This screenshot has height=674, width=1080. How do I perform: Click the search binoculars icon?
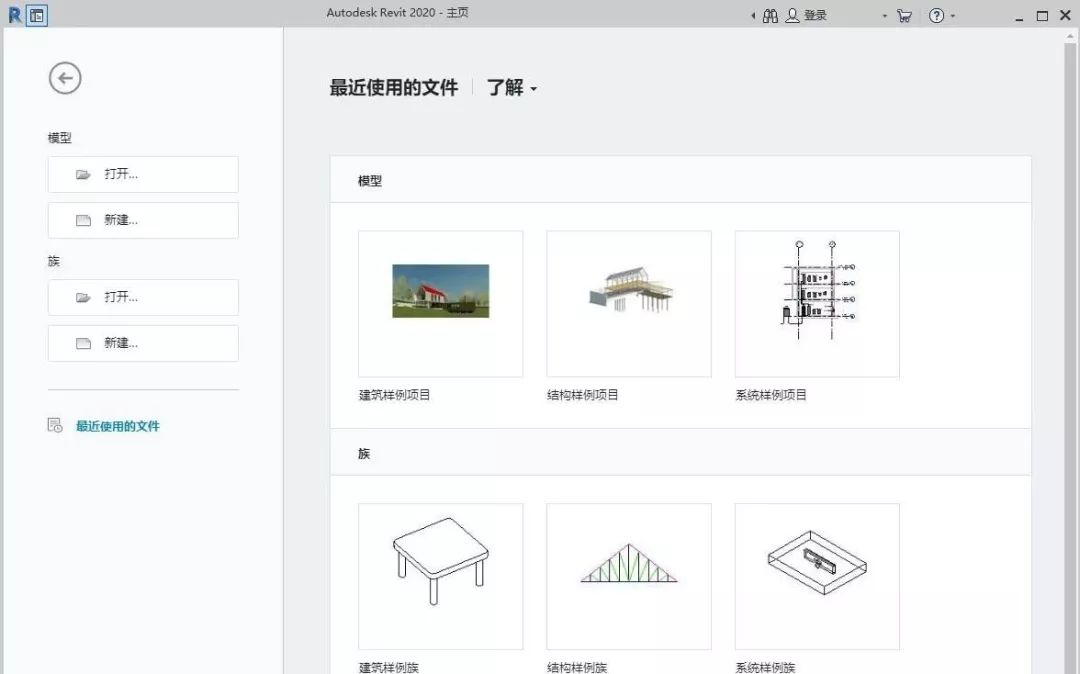tap(770, 15)
